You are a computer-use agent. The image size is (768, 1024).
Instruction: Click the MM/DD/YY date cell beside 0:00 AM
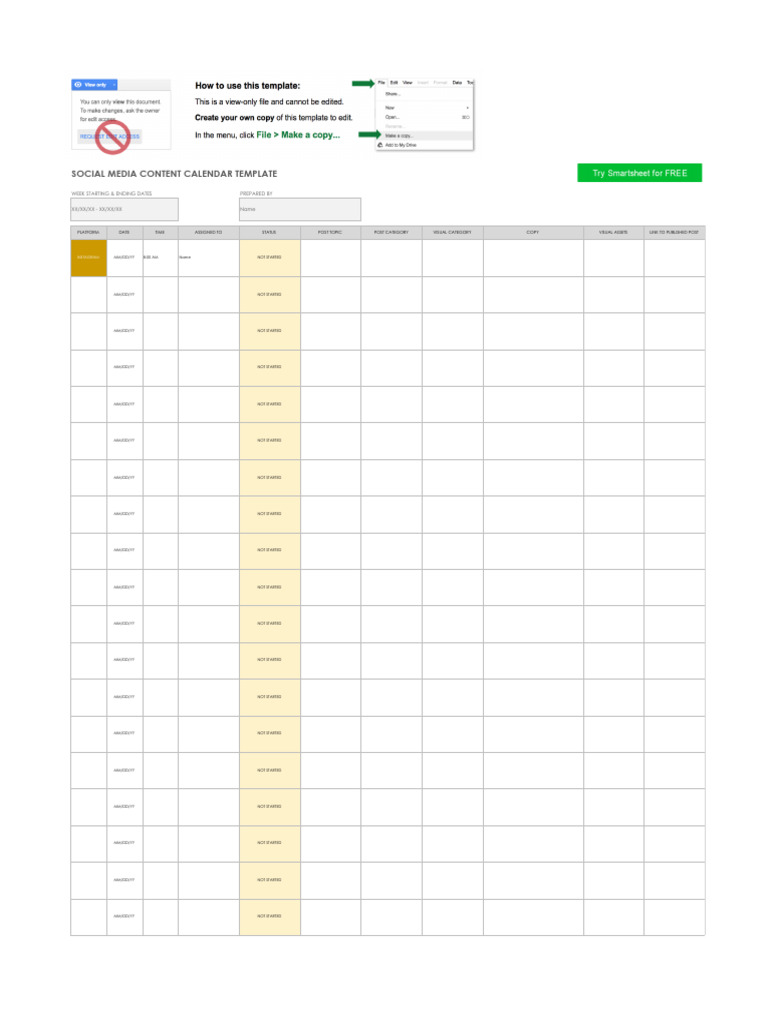pyautogui.click(x=124, y=258)
